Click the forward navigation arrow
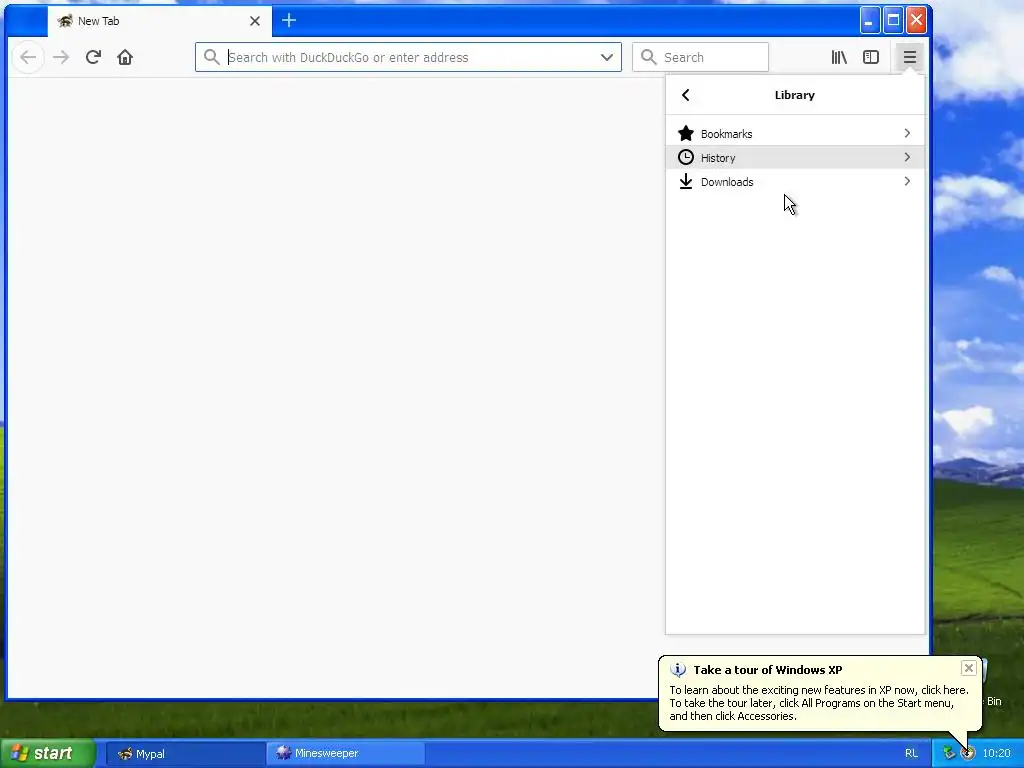The width and height of the screenshot is (1024, 768). click(x=61, y=57)
